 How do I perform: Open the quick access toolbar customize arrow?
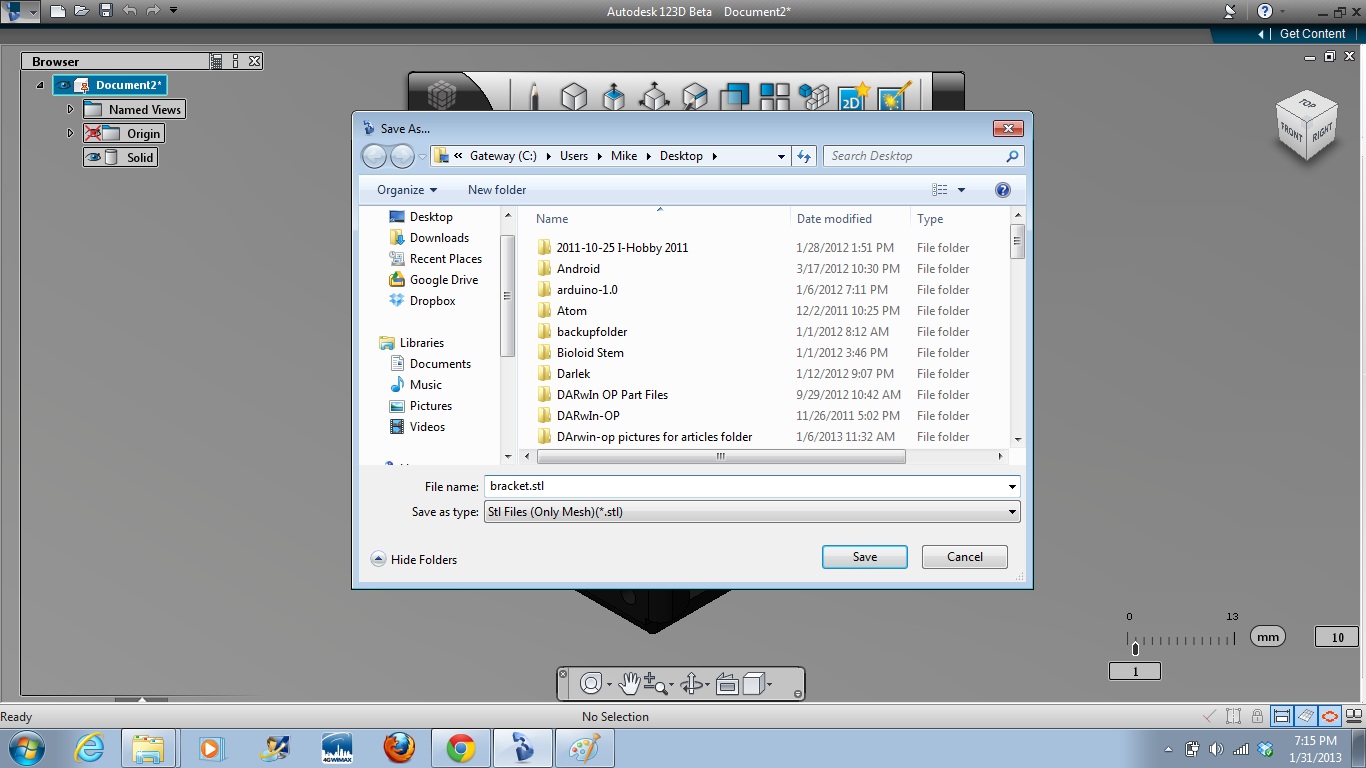[x=174, y=11]
